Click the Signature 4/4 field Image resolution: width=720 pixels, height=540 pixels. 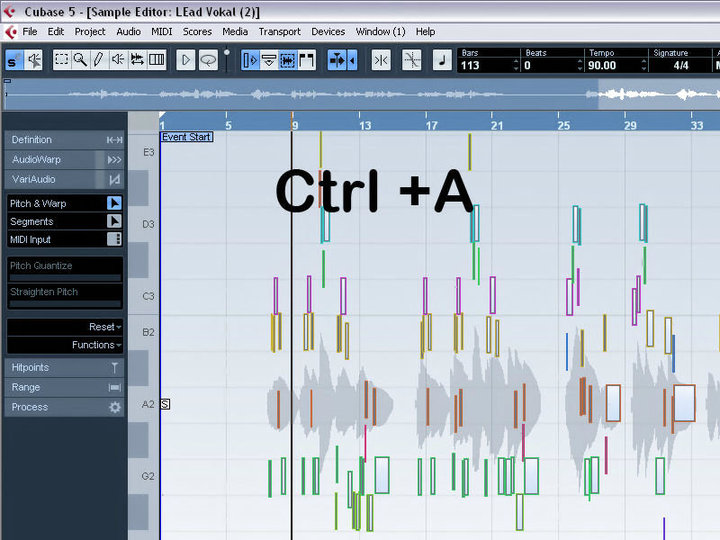[x=681, y=65]
